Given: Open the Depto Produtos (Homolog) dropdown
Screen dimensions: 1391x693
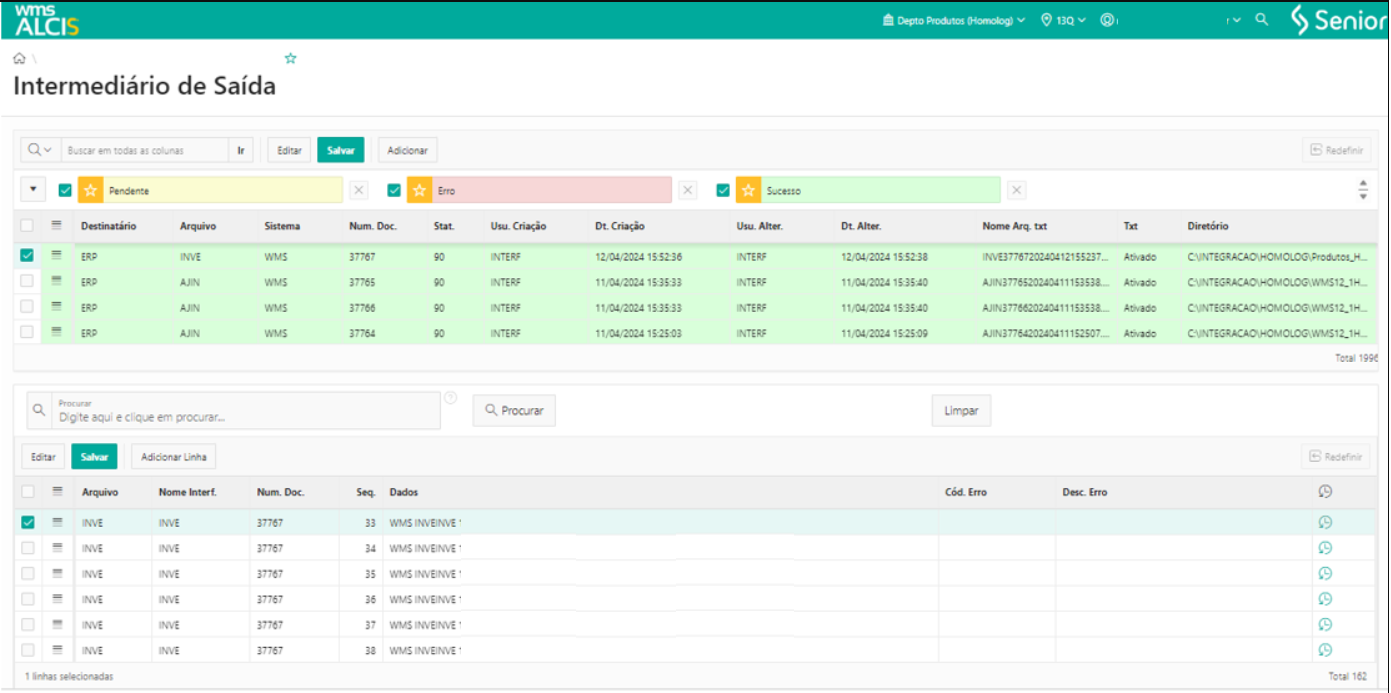Looking at the screenshot, I should [x=954, y=20].
